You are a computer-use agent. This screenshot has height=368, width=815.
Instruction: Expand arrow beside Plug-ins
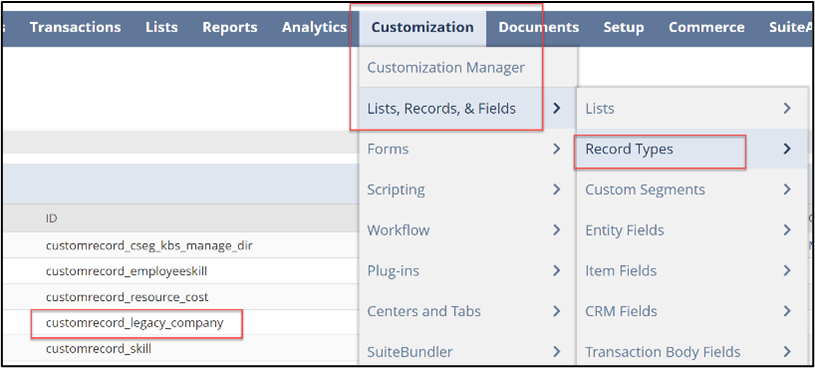[x=557, y=270]
